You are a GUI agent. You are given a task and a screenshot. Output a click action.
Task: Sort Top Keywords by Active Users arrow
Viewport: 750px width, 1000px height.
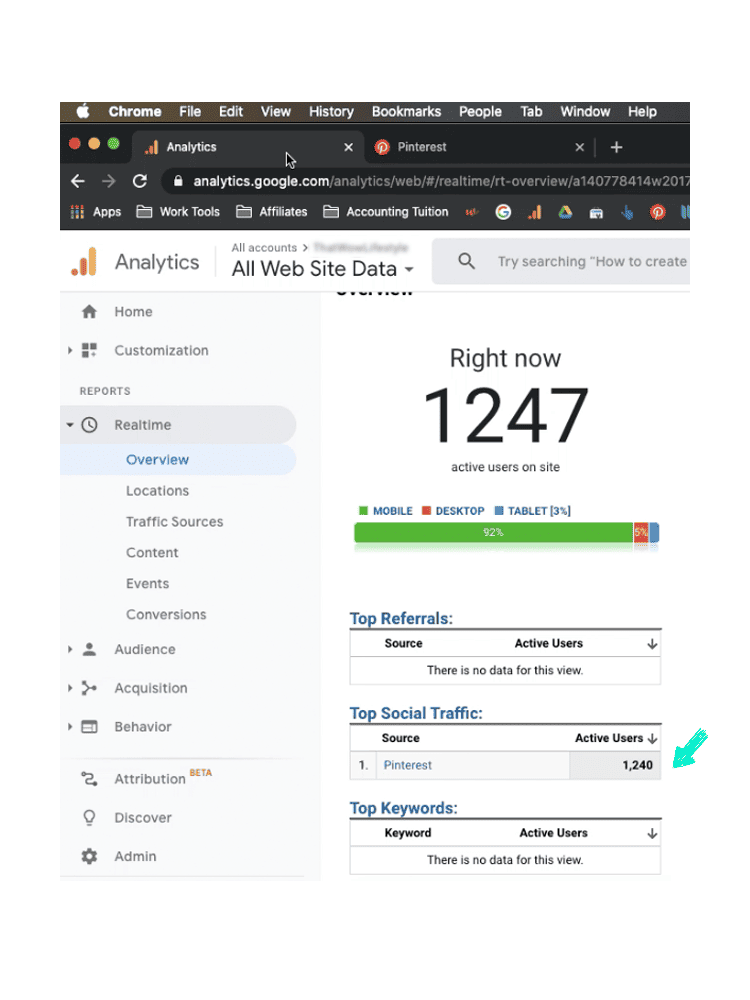tap(652, 834)
